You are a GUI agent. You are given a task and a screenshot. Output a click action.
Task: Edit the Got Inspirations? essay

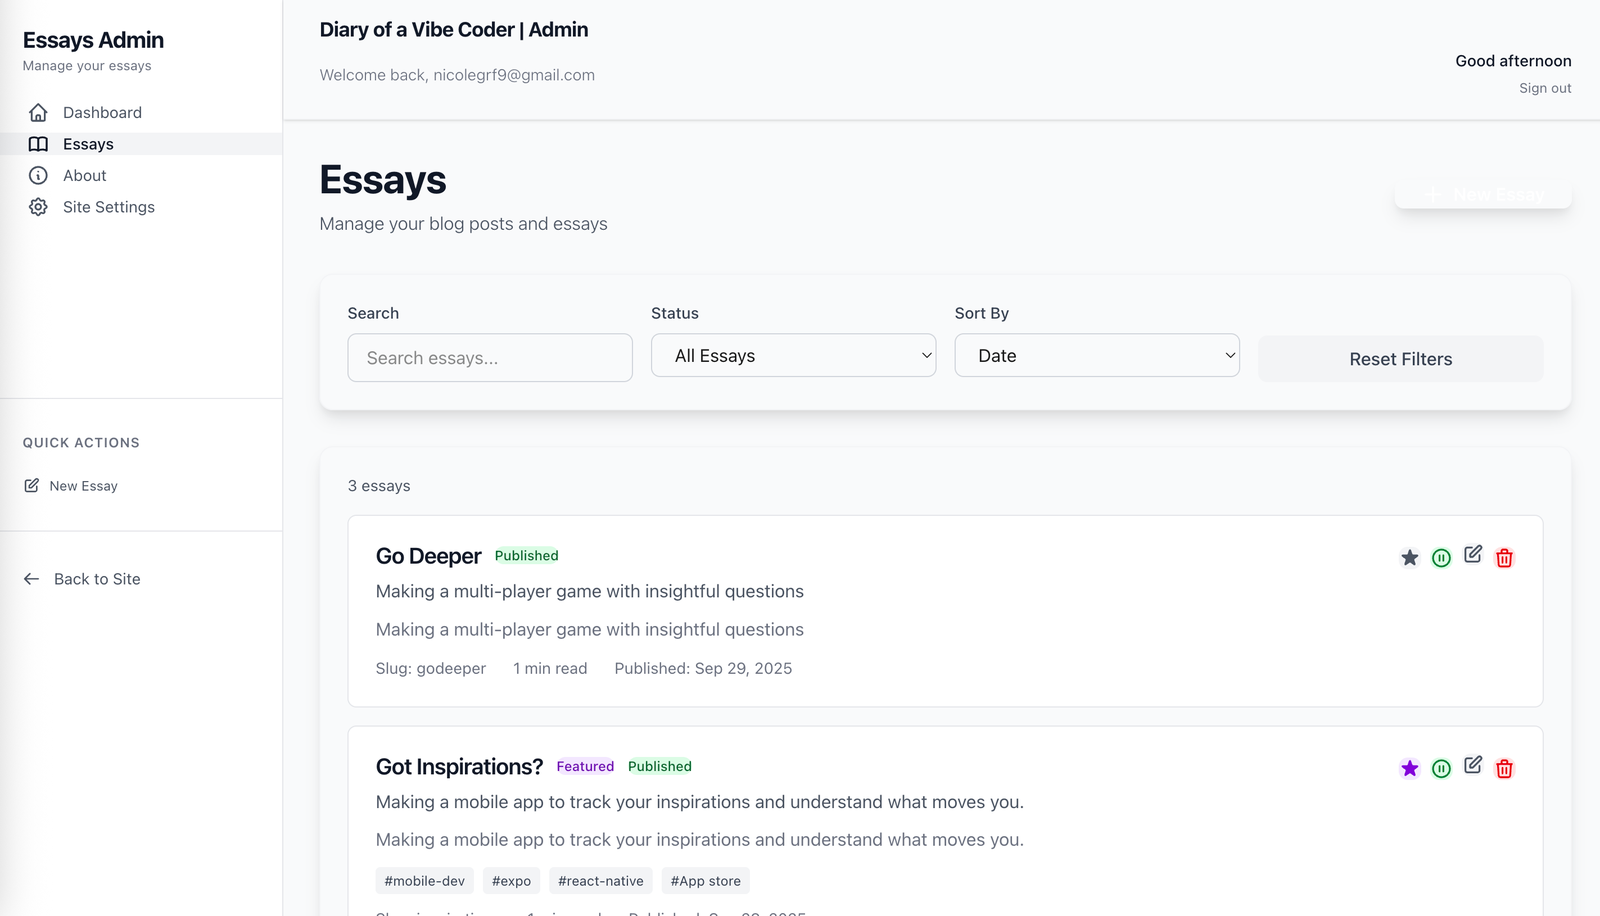[x=1473, y=766]
